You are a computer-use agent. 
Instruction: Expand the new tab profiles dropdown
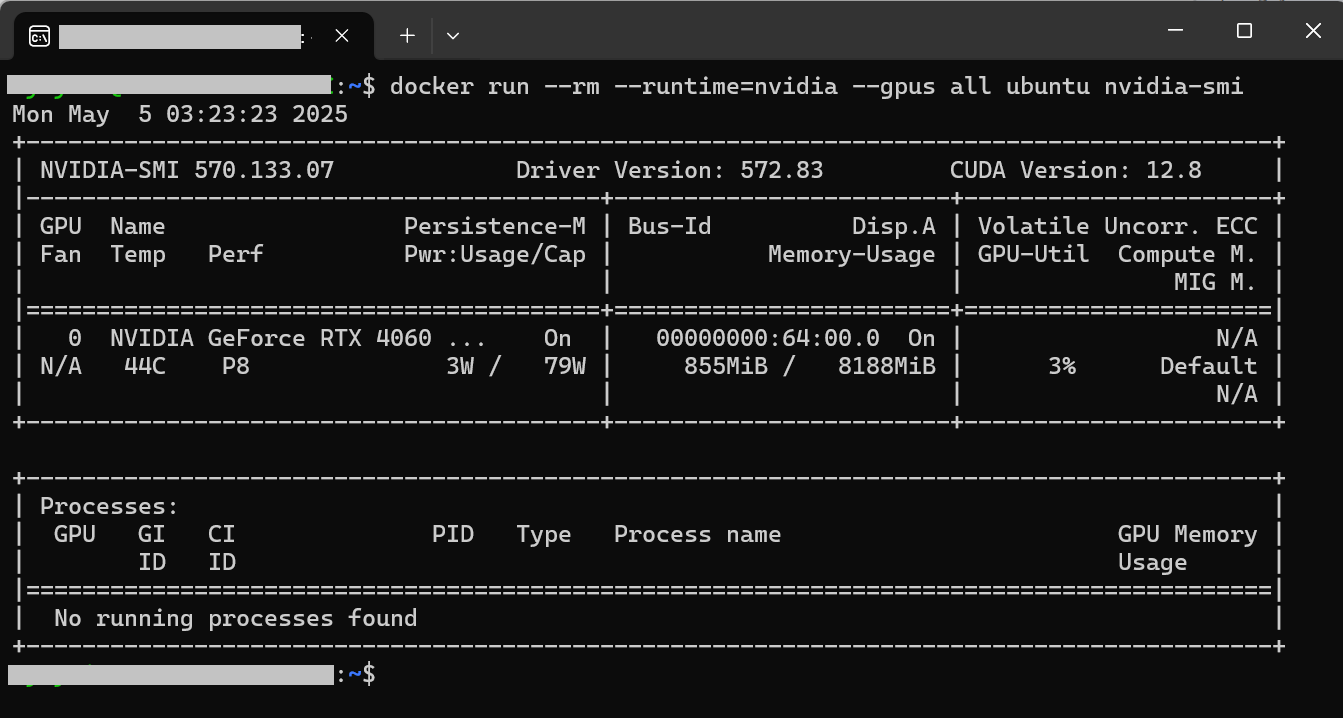[453, 36]
